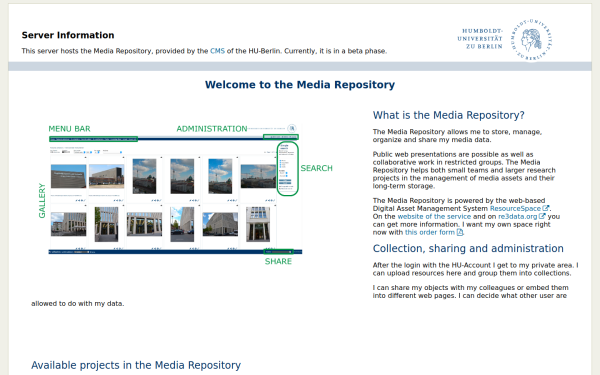600x375 pixels.
Task: Open the CMS link in server information
Action: (x=217, y=51)
